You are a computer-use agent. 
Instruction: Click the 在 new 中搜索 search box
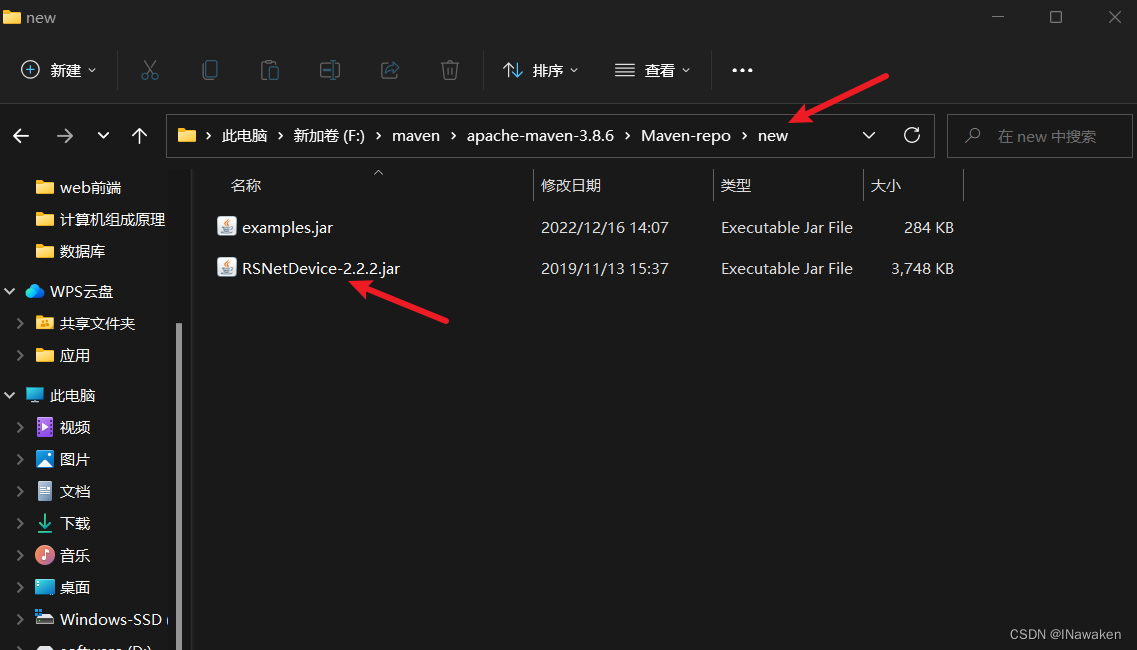[1040, 136]
